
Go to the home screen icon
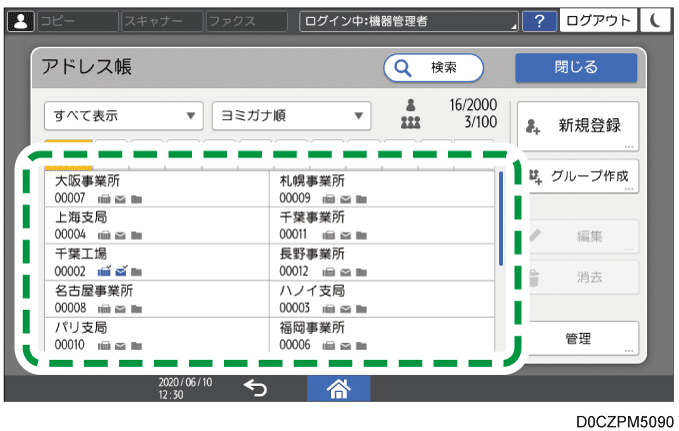click(339, 389)
